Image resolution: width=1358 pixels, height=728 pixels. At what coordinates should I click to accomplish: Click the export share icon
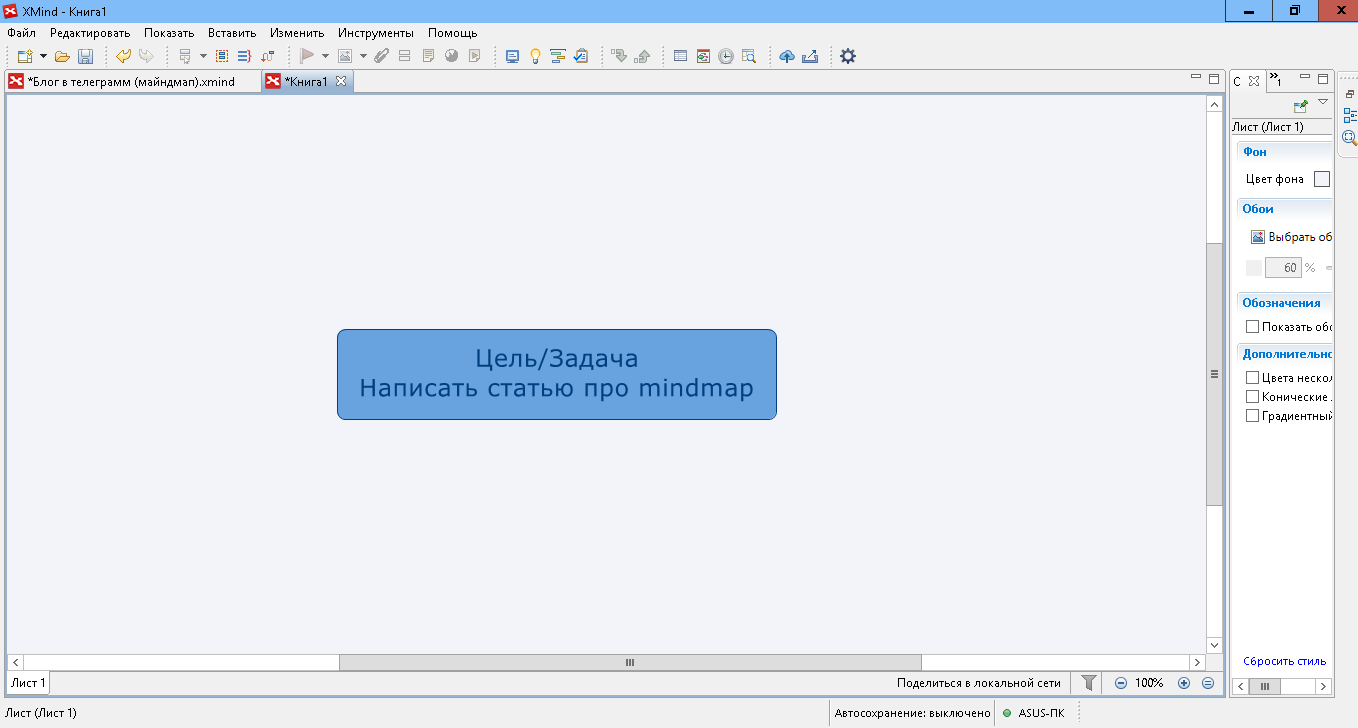(810, 56)
